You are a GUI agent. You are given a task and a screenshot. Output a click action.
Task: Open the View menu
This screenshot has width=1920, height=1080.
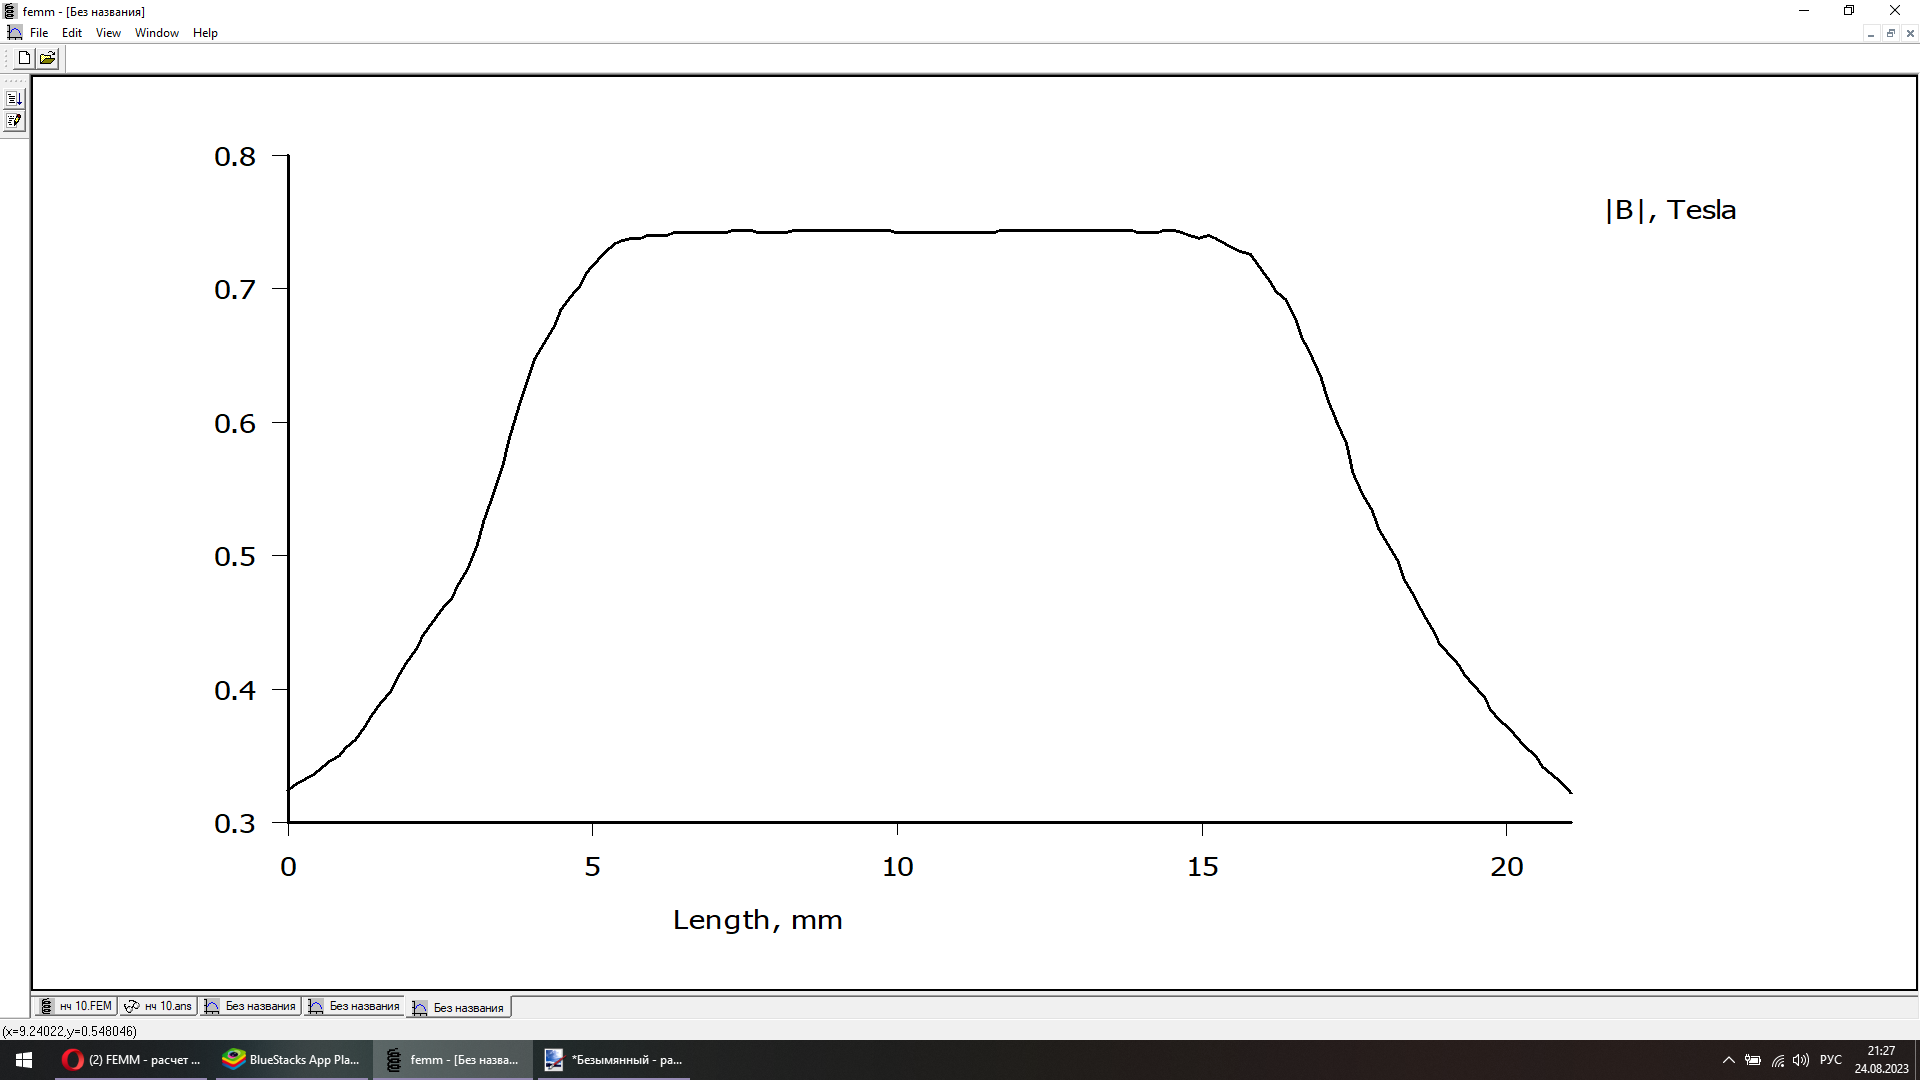point(108,33)
